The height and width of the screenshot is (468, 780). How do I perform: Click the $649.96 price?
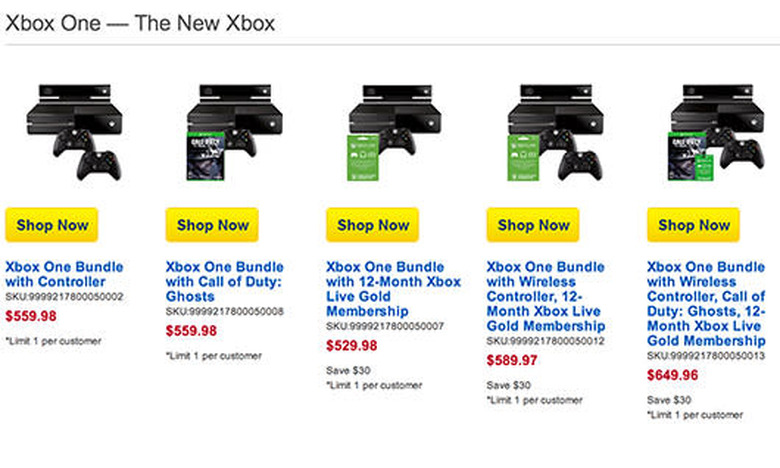coord(672,375)
